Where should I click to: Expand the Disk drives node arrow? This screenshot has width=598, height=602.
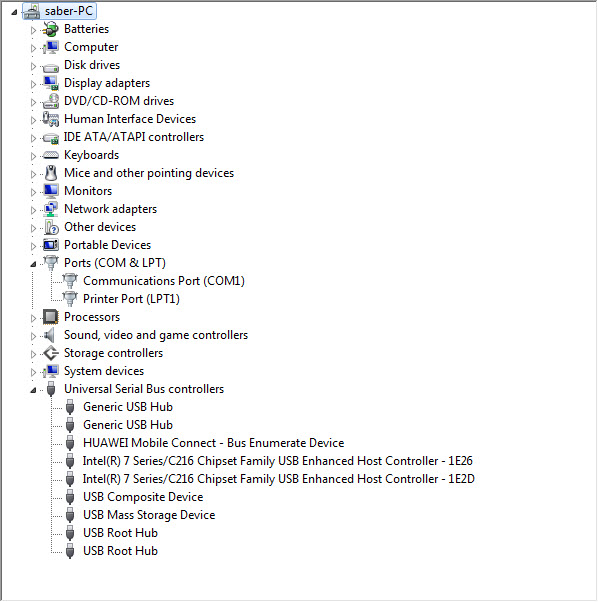point(33,66)
